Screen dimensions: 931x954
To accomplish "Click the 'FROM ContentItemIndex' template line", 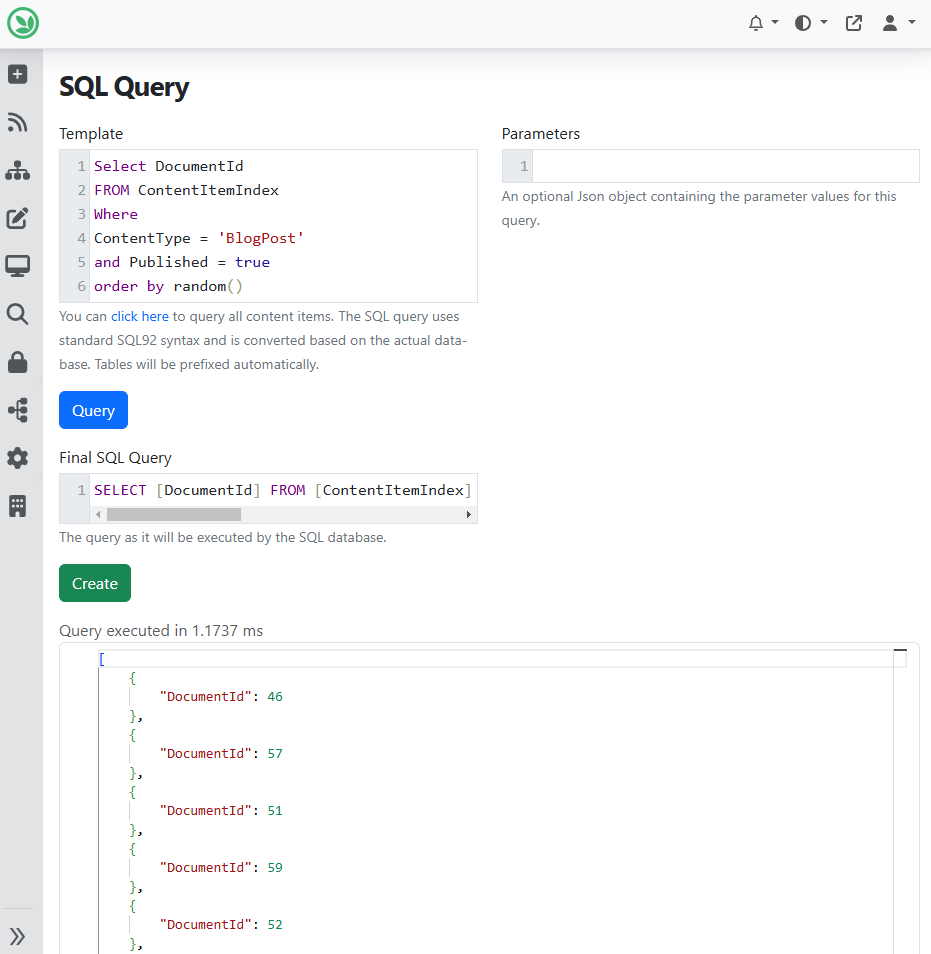I will [x=186, y=190].
